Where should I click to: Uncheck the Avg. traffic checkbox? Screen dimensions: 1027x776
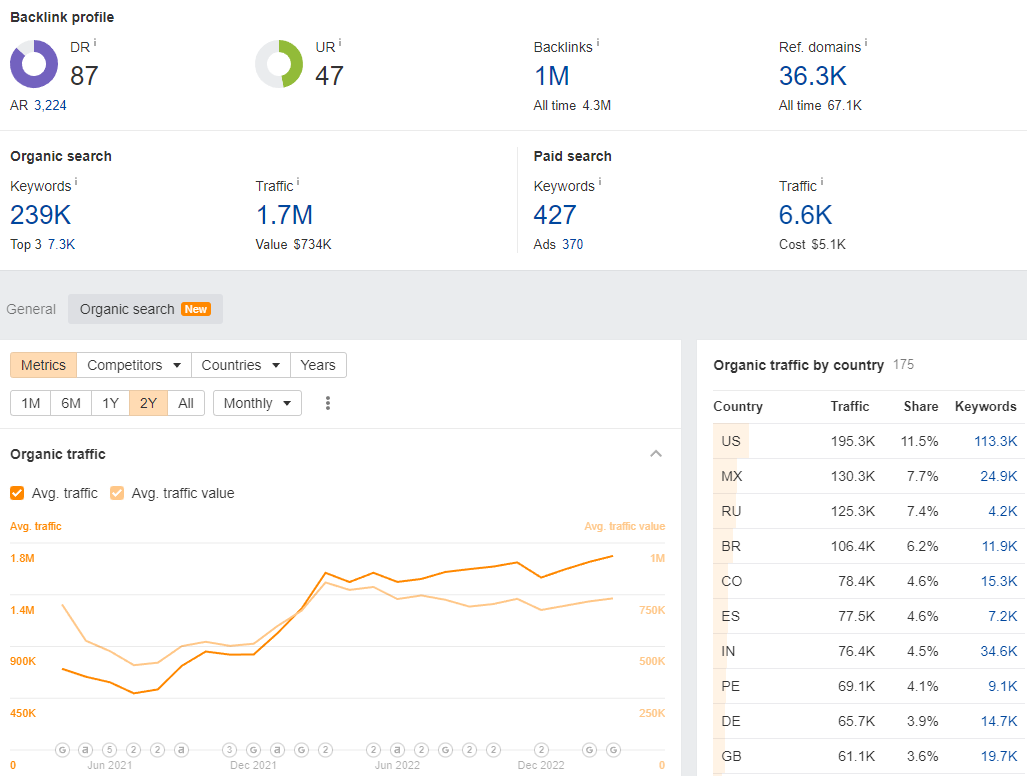coord(18,493)
